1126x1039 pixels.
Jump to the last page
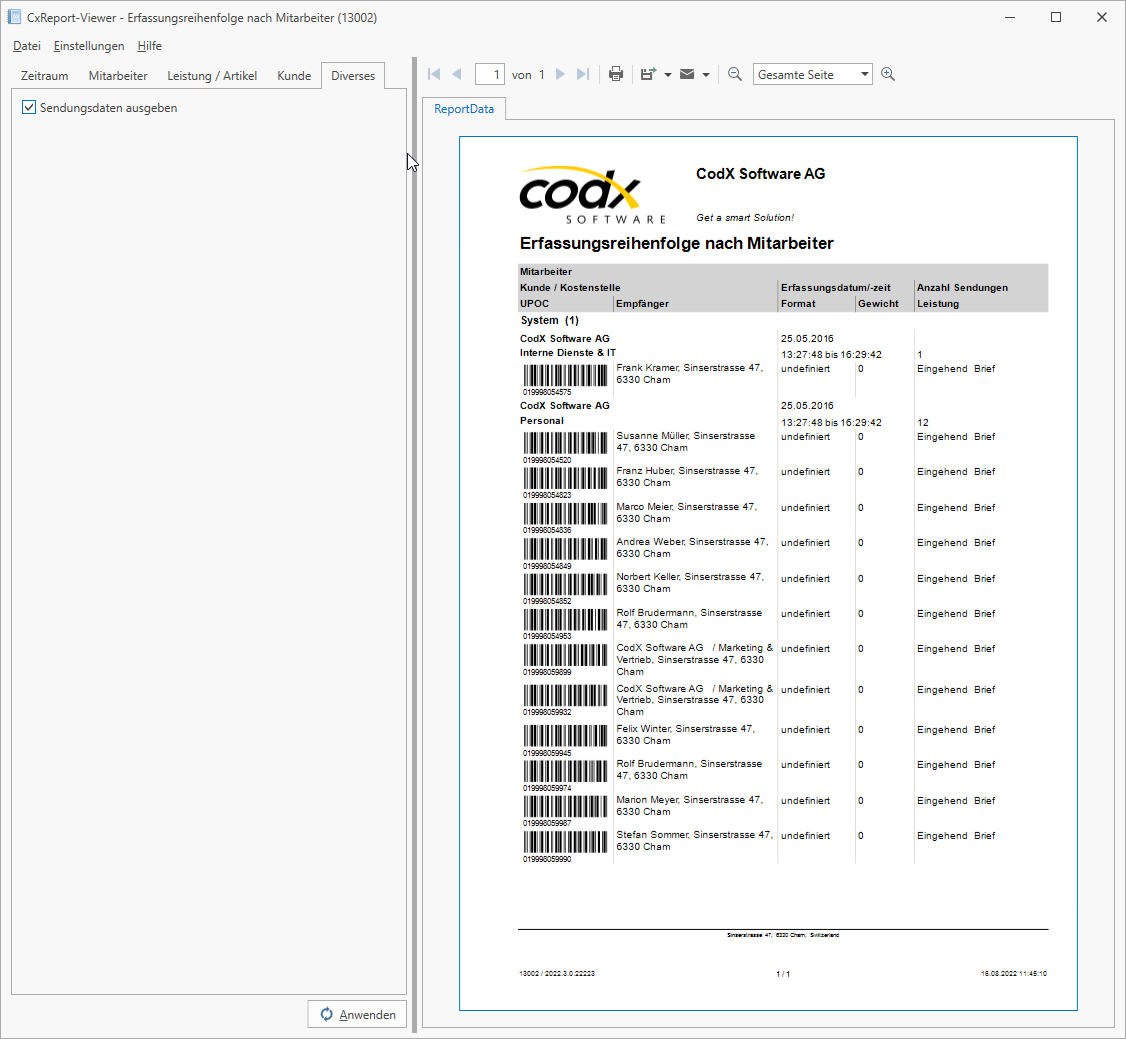click(583, 73)
